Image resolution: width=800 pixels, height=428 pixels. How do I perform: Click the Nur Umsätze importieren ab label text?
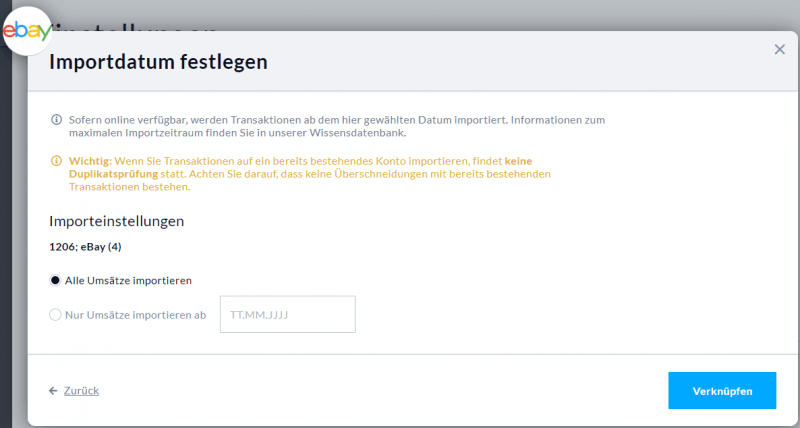[135, 315]
